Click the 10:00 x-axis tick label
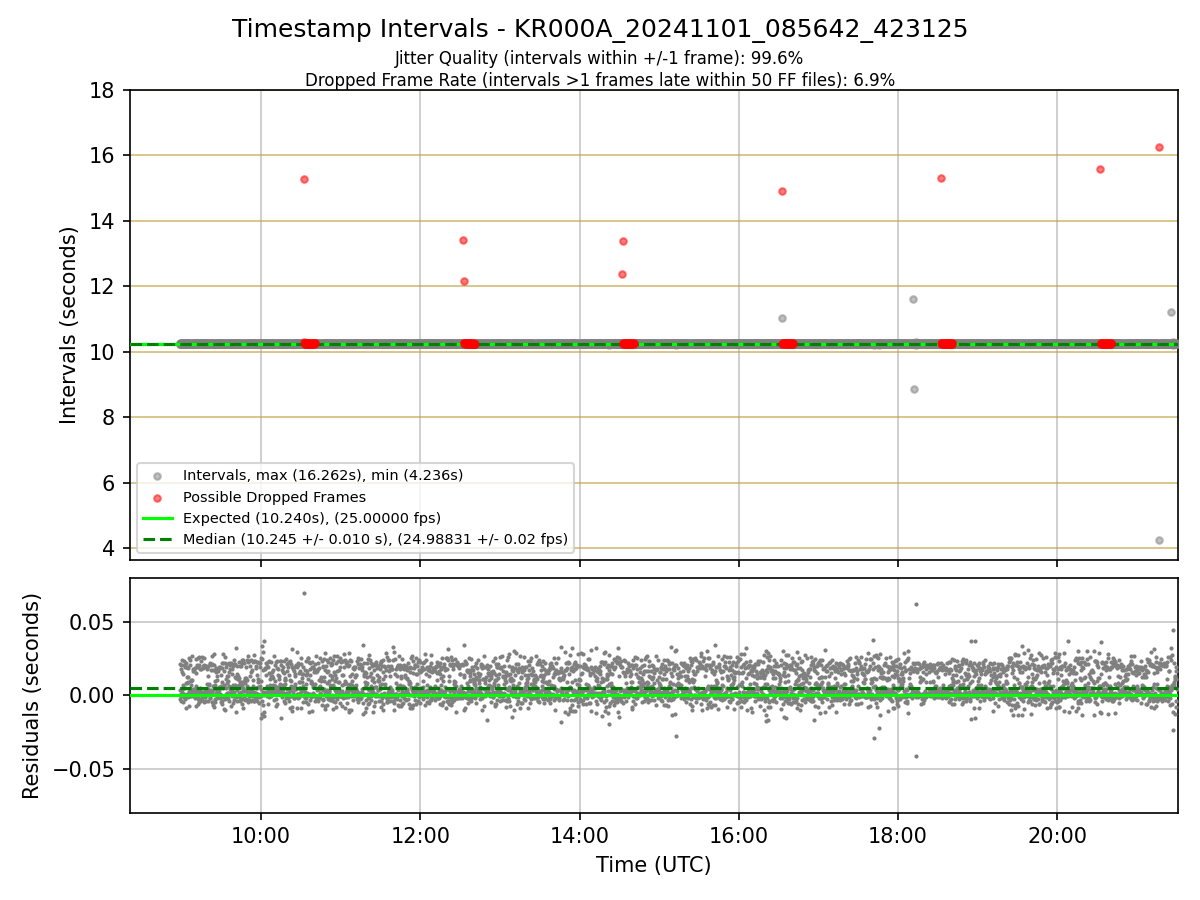This screenshot has width=1200, height=900. tap(261, 836)
